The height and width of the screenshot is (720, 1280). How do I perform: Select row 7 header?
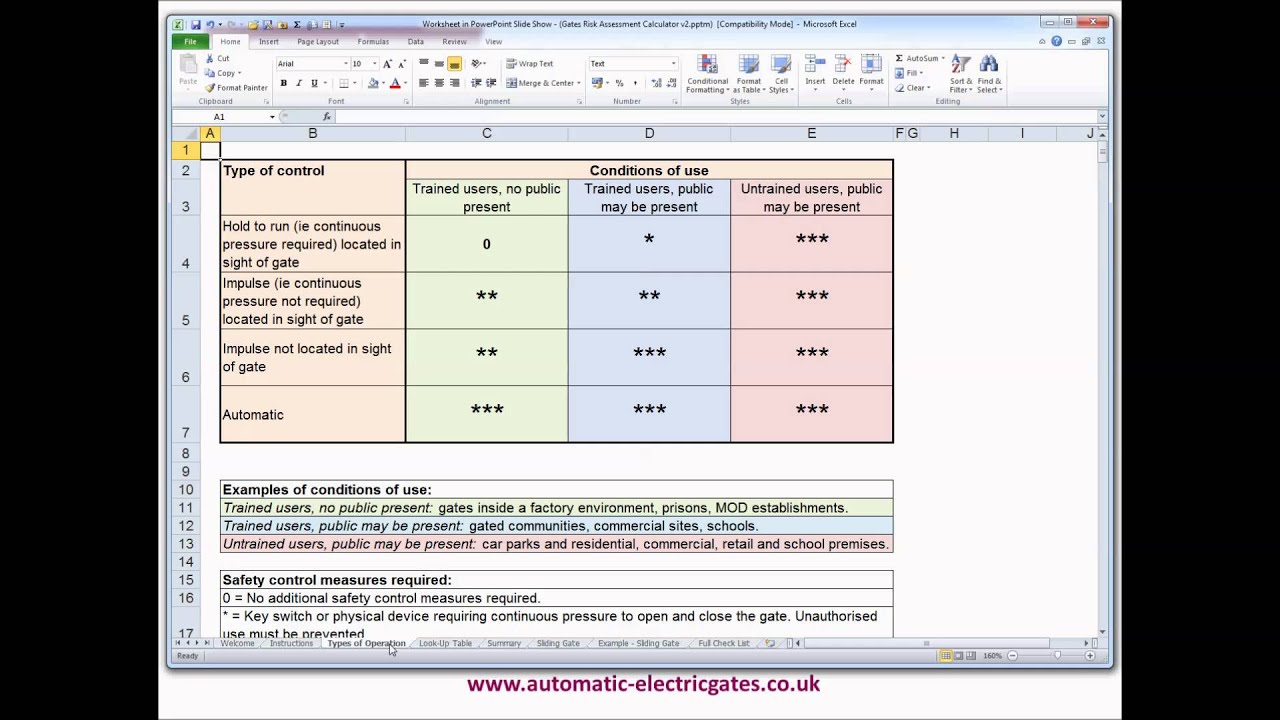point(185,415)
